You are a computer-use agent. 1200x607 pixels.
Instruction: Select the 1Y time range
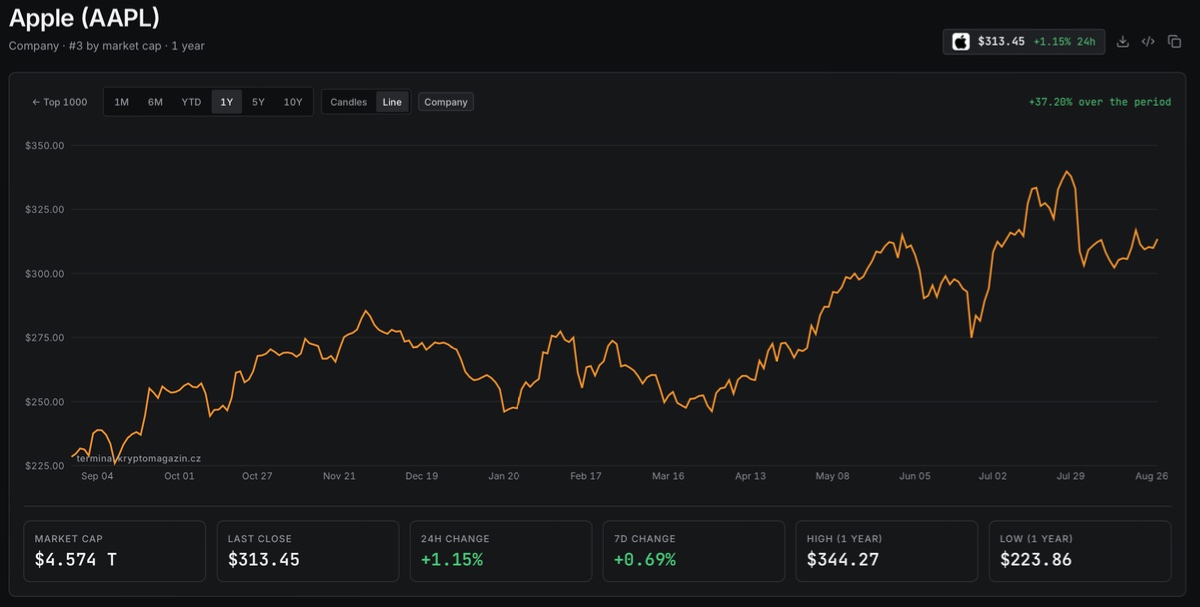click(x=227, y=102)
